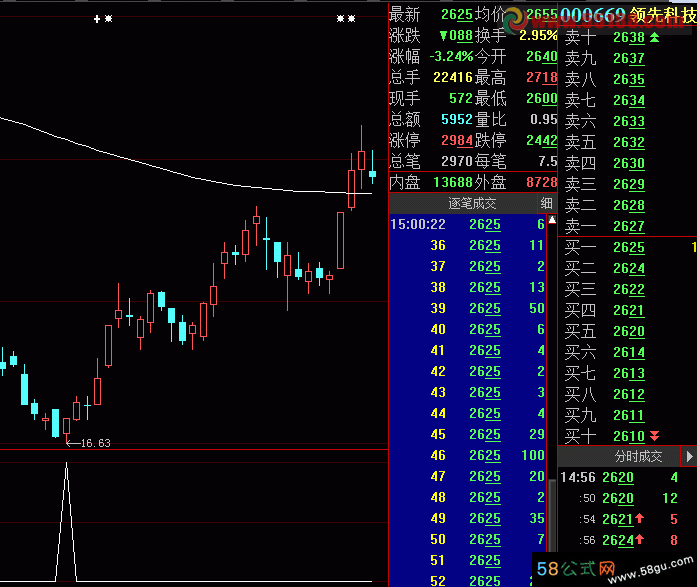Image resolution: width=697 pixels, height=587 pixels.
Task: Select the 卖一 2627 order row
Action: click(x=627, y=226)
